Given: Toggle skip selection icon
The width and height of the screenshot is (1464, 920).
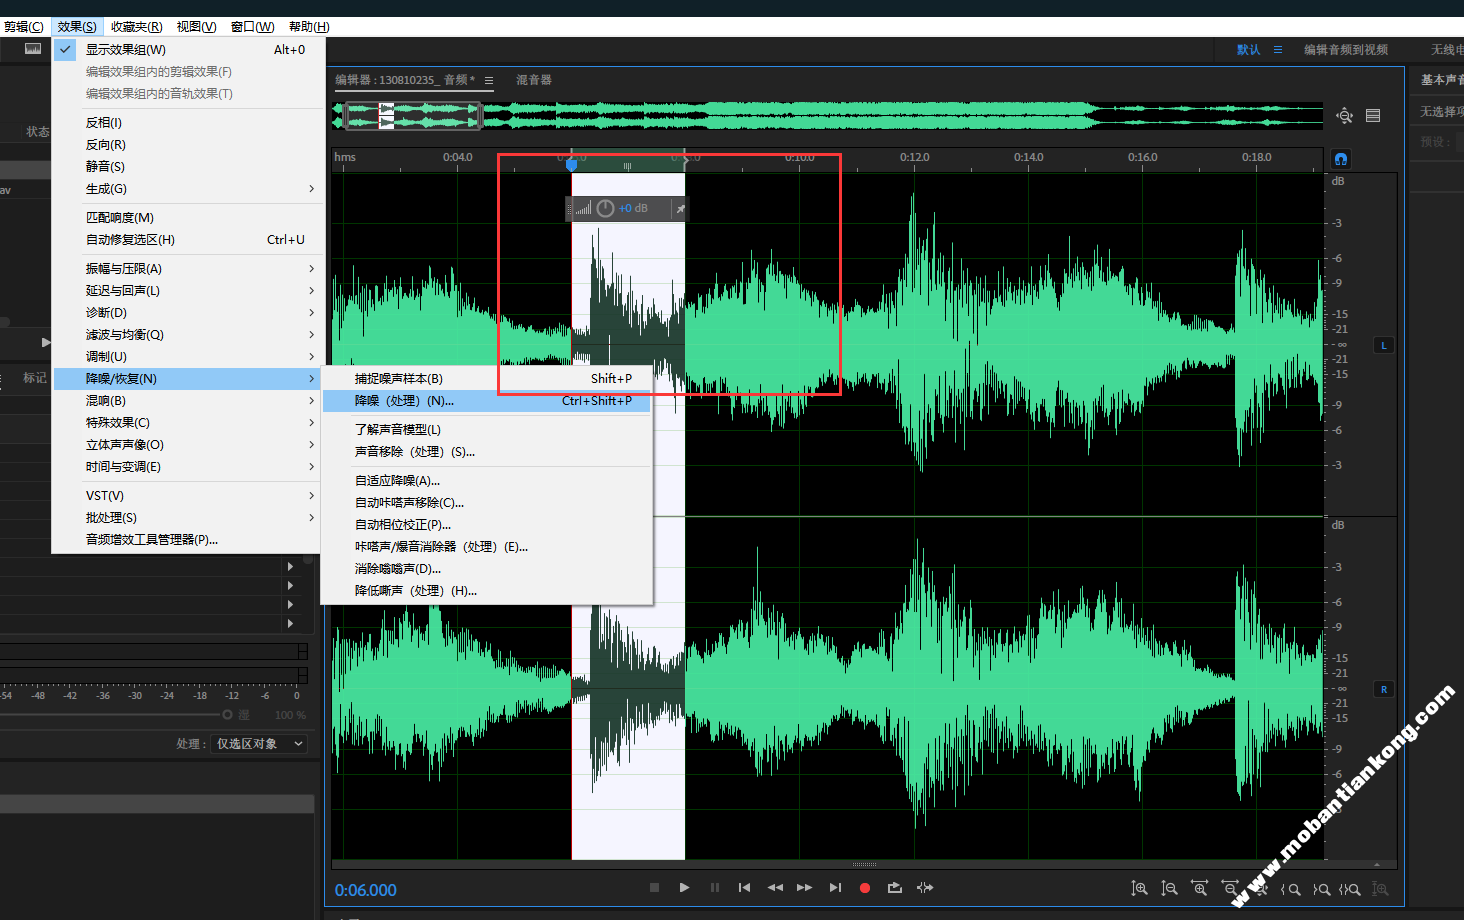Looking at the screenshot, I should pyautogui.click(x=925, y=887).
